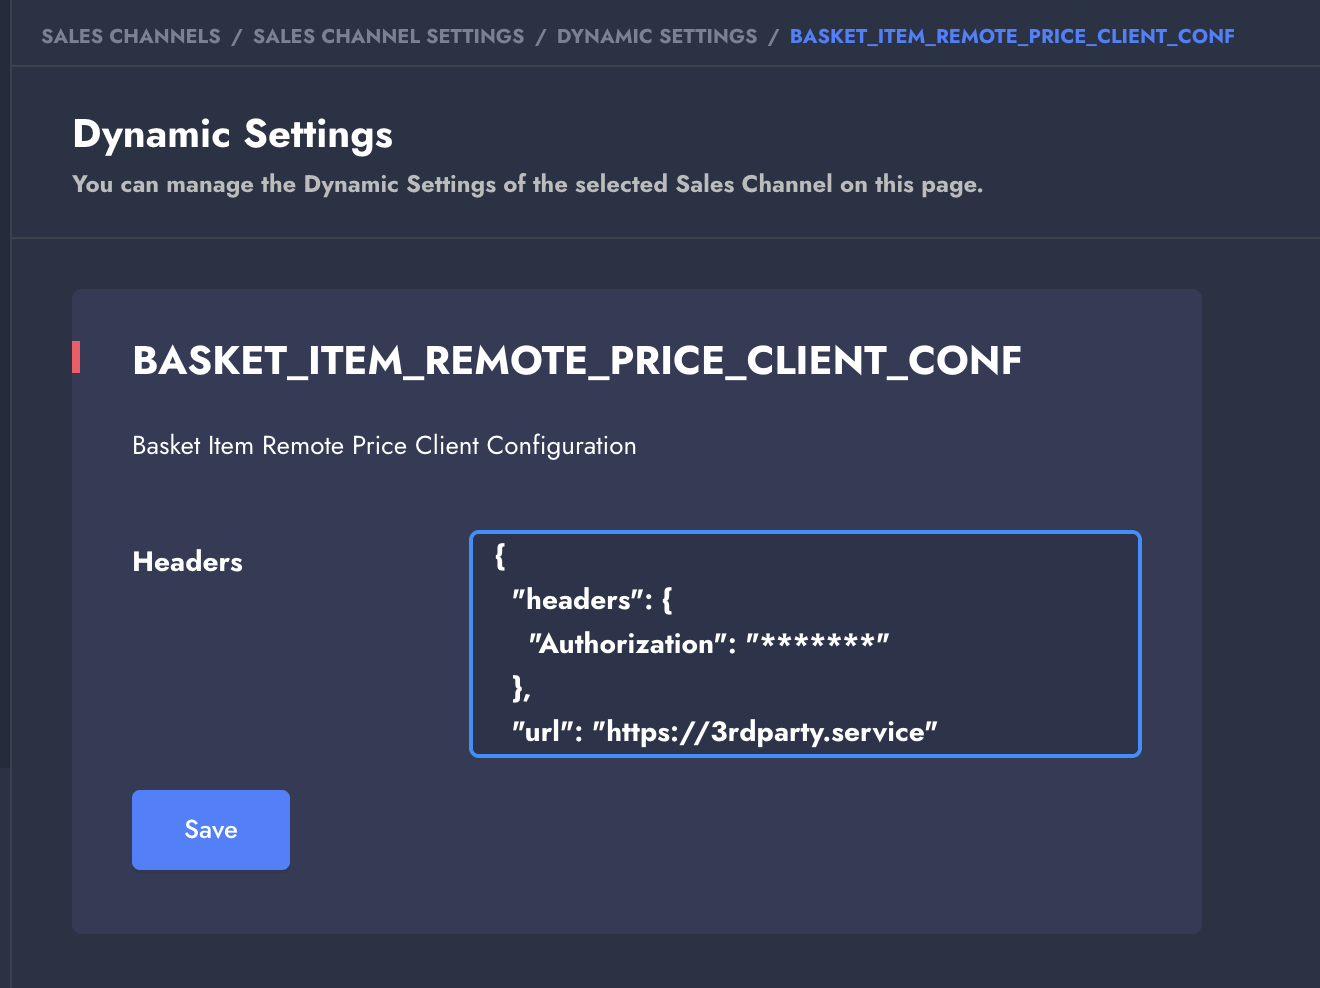
Task: Navigate to Dynamic Settings breadcrumb
Action: point(656,37)
